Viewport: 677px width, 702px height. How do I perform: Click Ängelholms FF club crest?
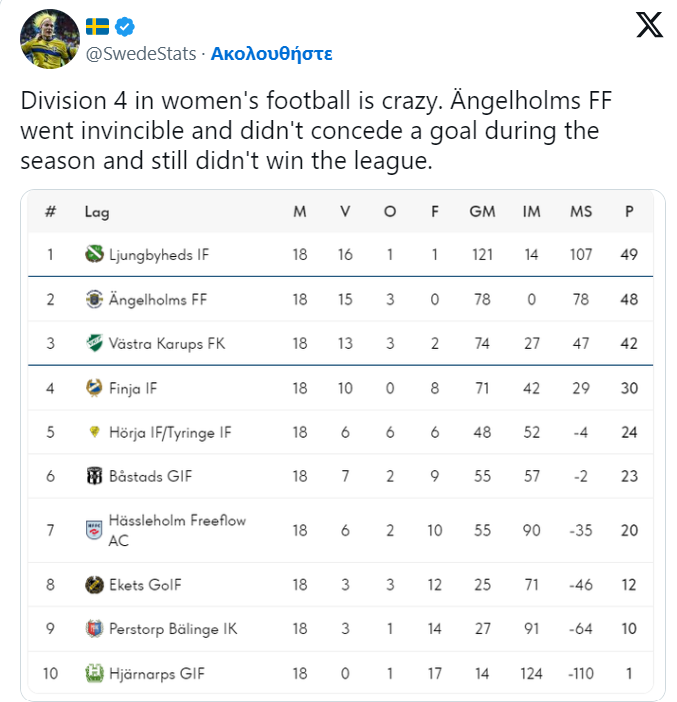pyautogui.click(x=94, y=299)
